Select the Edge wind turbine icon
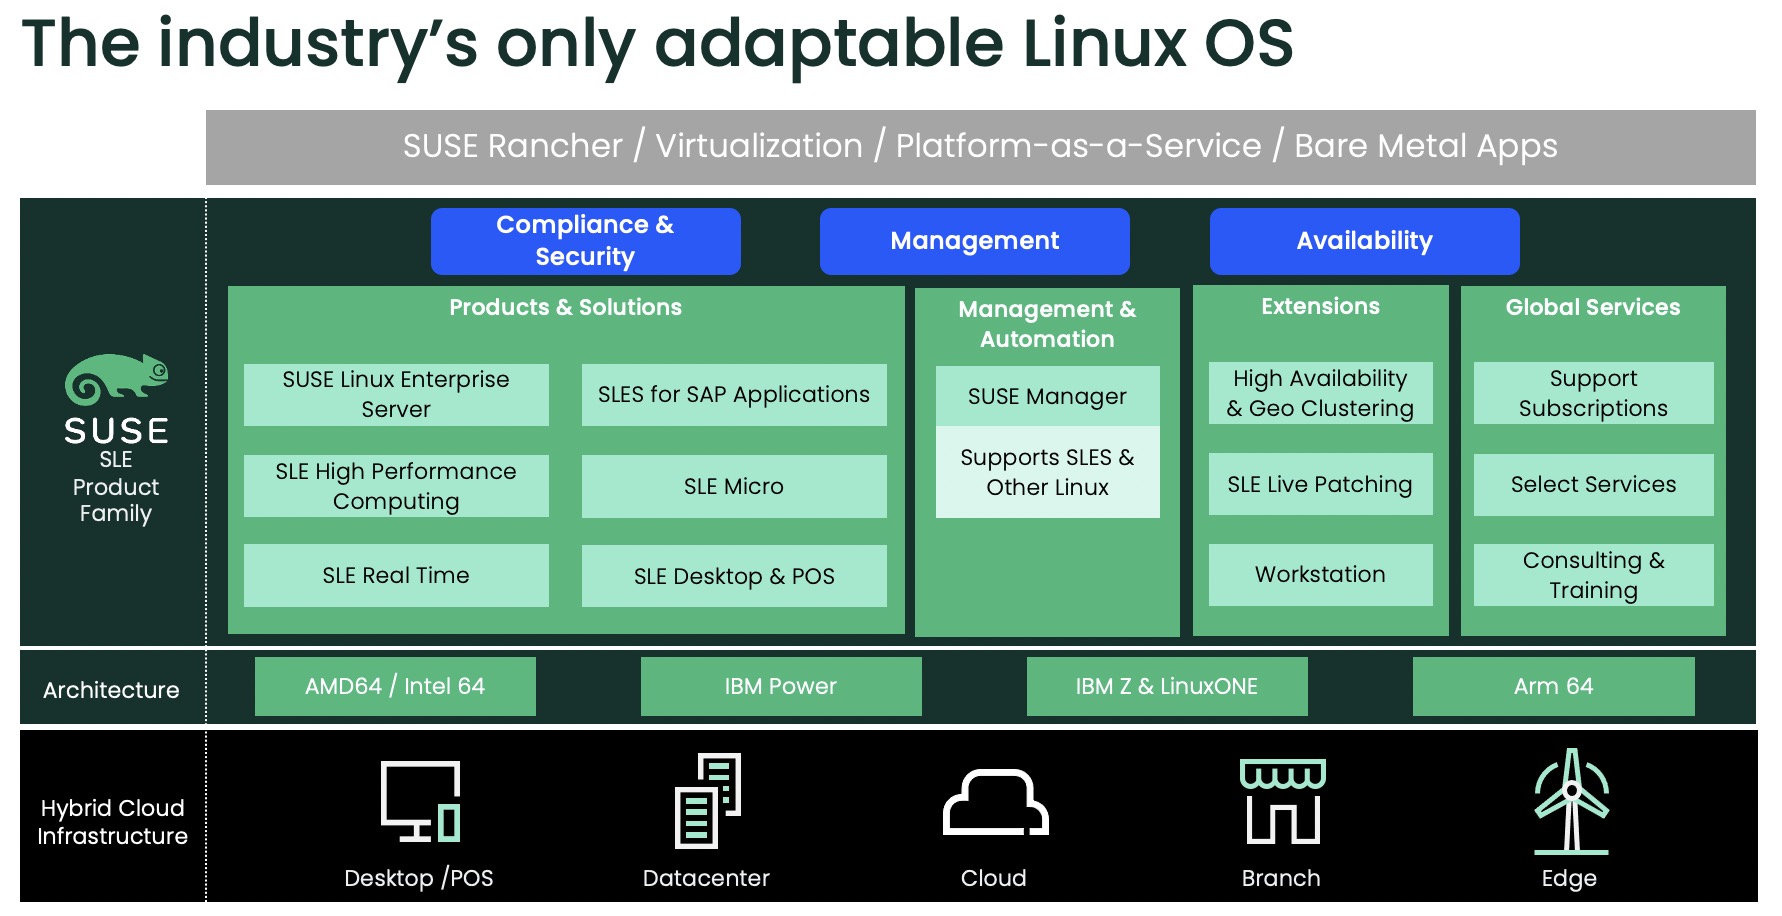Image resolution: width=1782 pixels, height=916 pixels. click(x=1571, y=800)
